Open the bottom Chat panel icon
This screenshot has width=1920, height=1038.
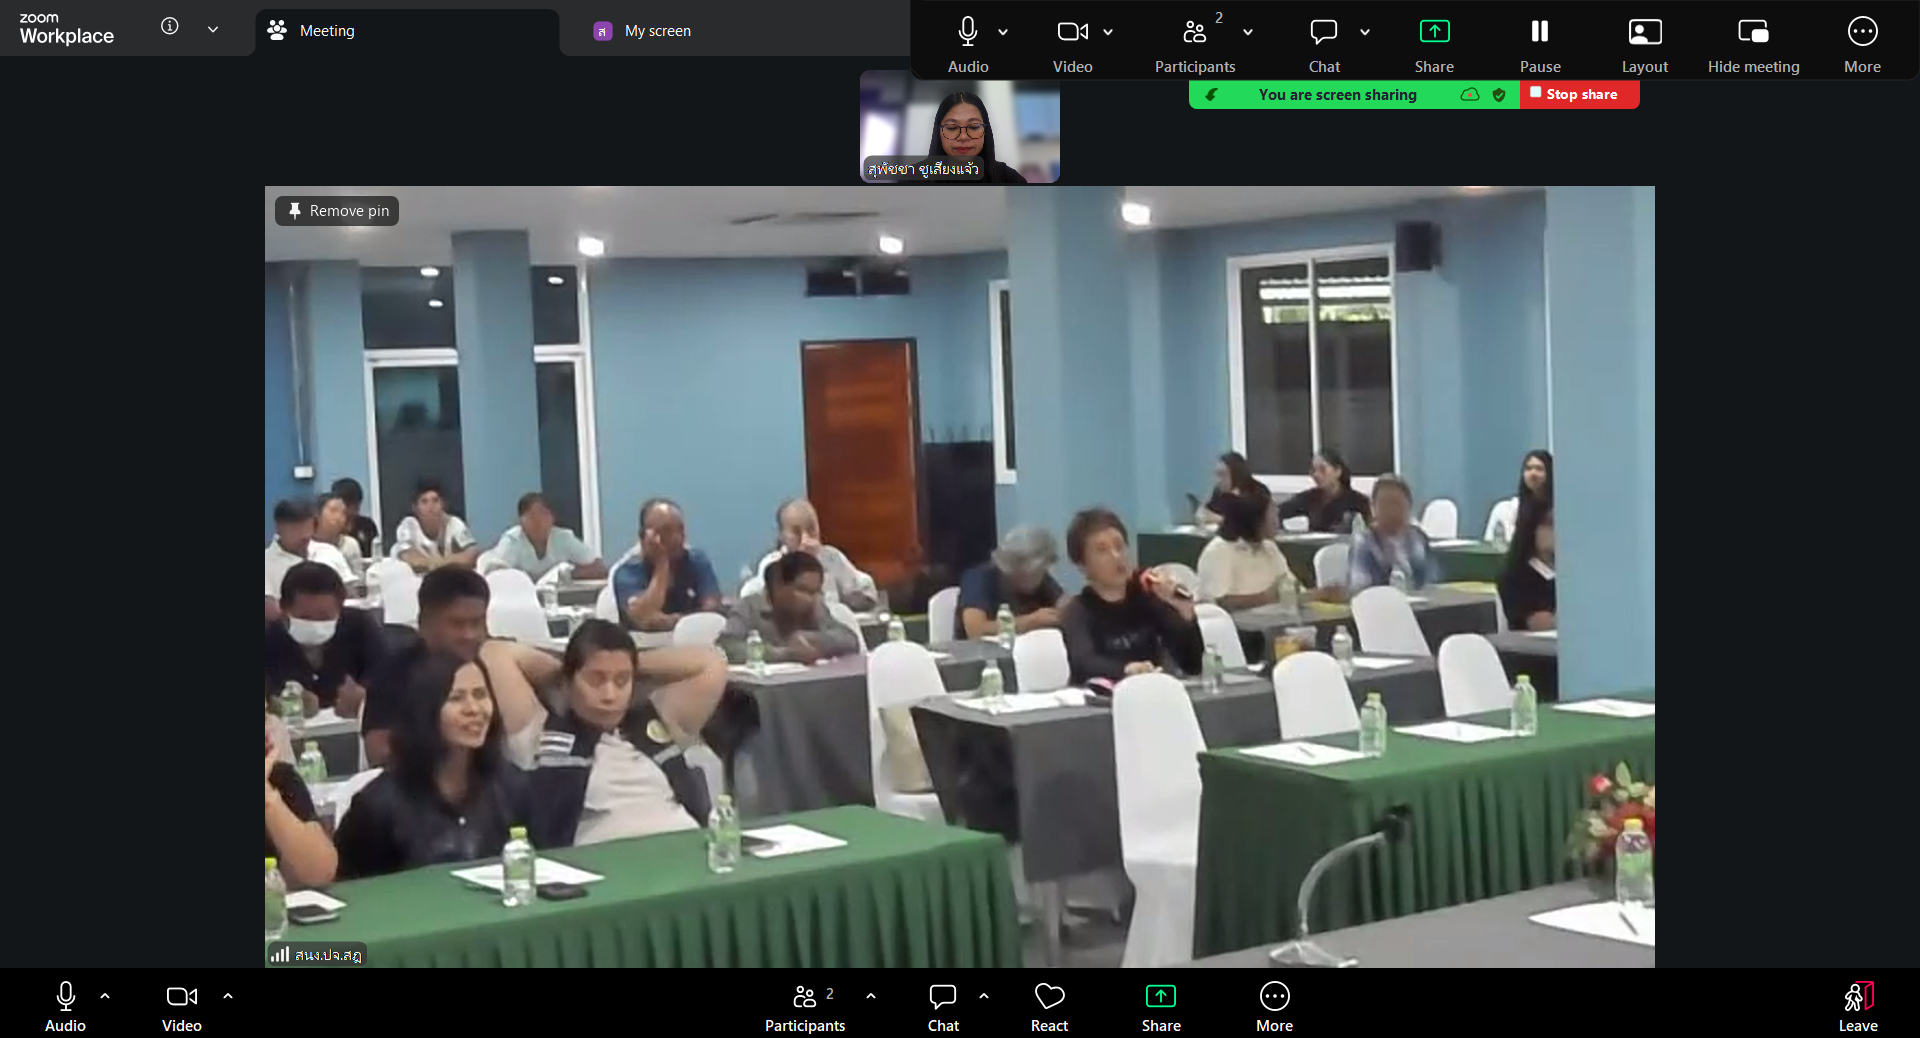pos(942,1006)
